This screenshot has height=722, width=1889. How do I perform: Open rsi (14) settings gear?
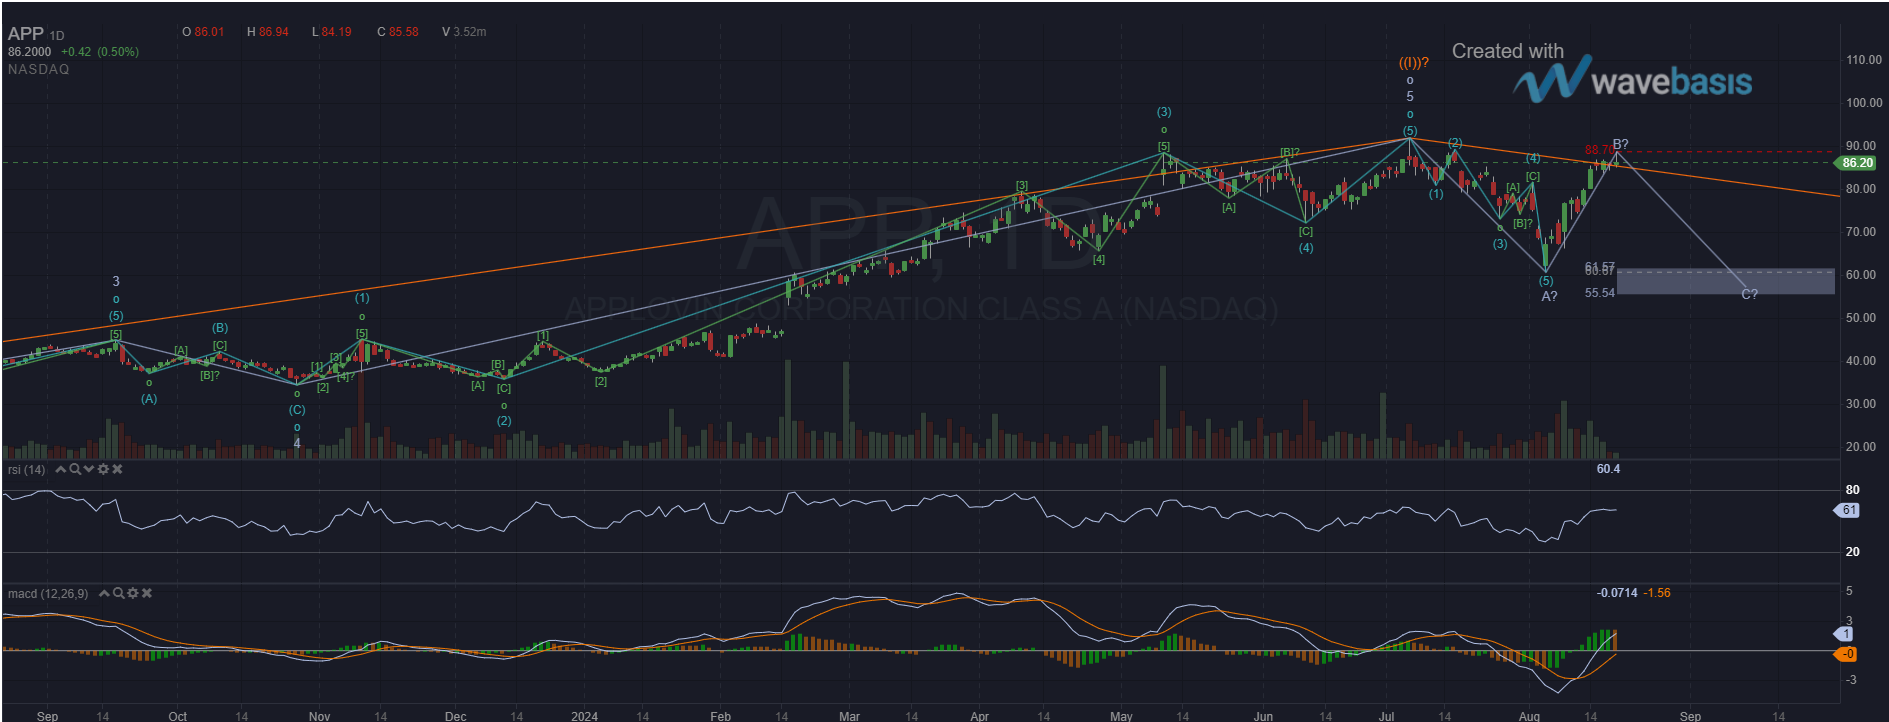click(103, 469)
